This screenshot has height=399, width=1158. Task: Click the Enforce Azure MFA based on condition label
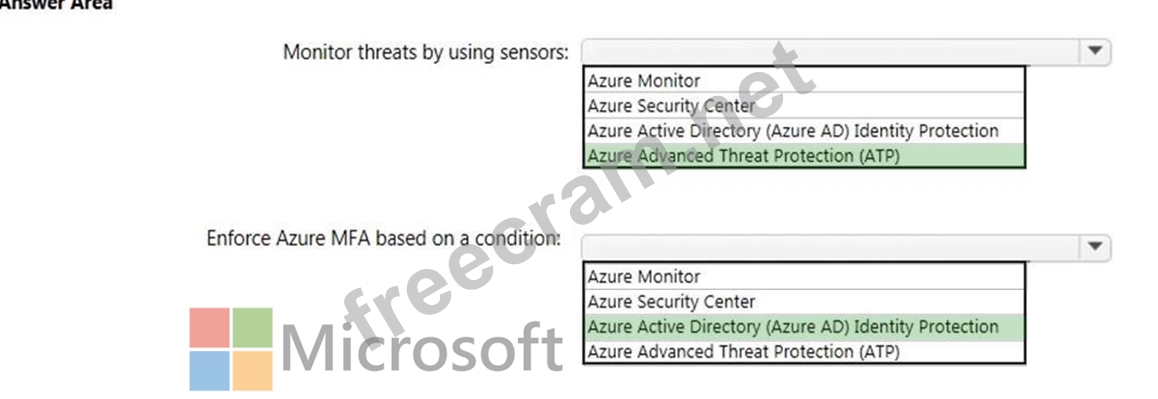pos(383,239)
